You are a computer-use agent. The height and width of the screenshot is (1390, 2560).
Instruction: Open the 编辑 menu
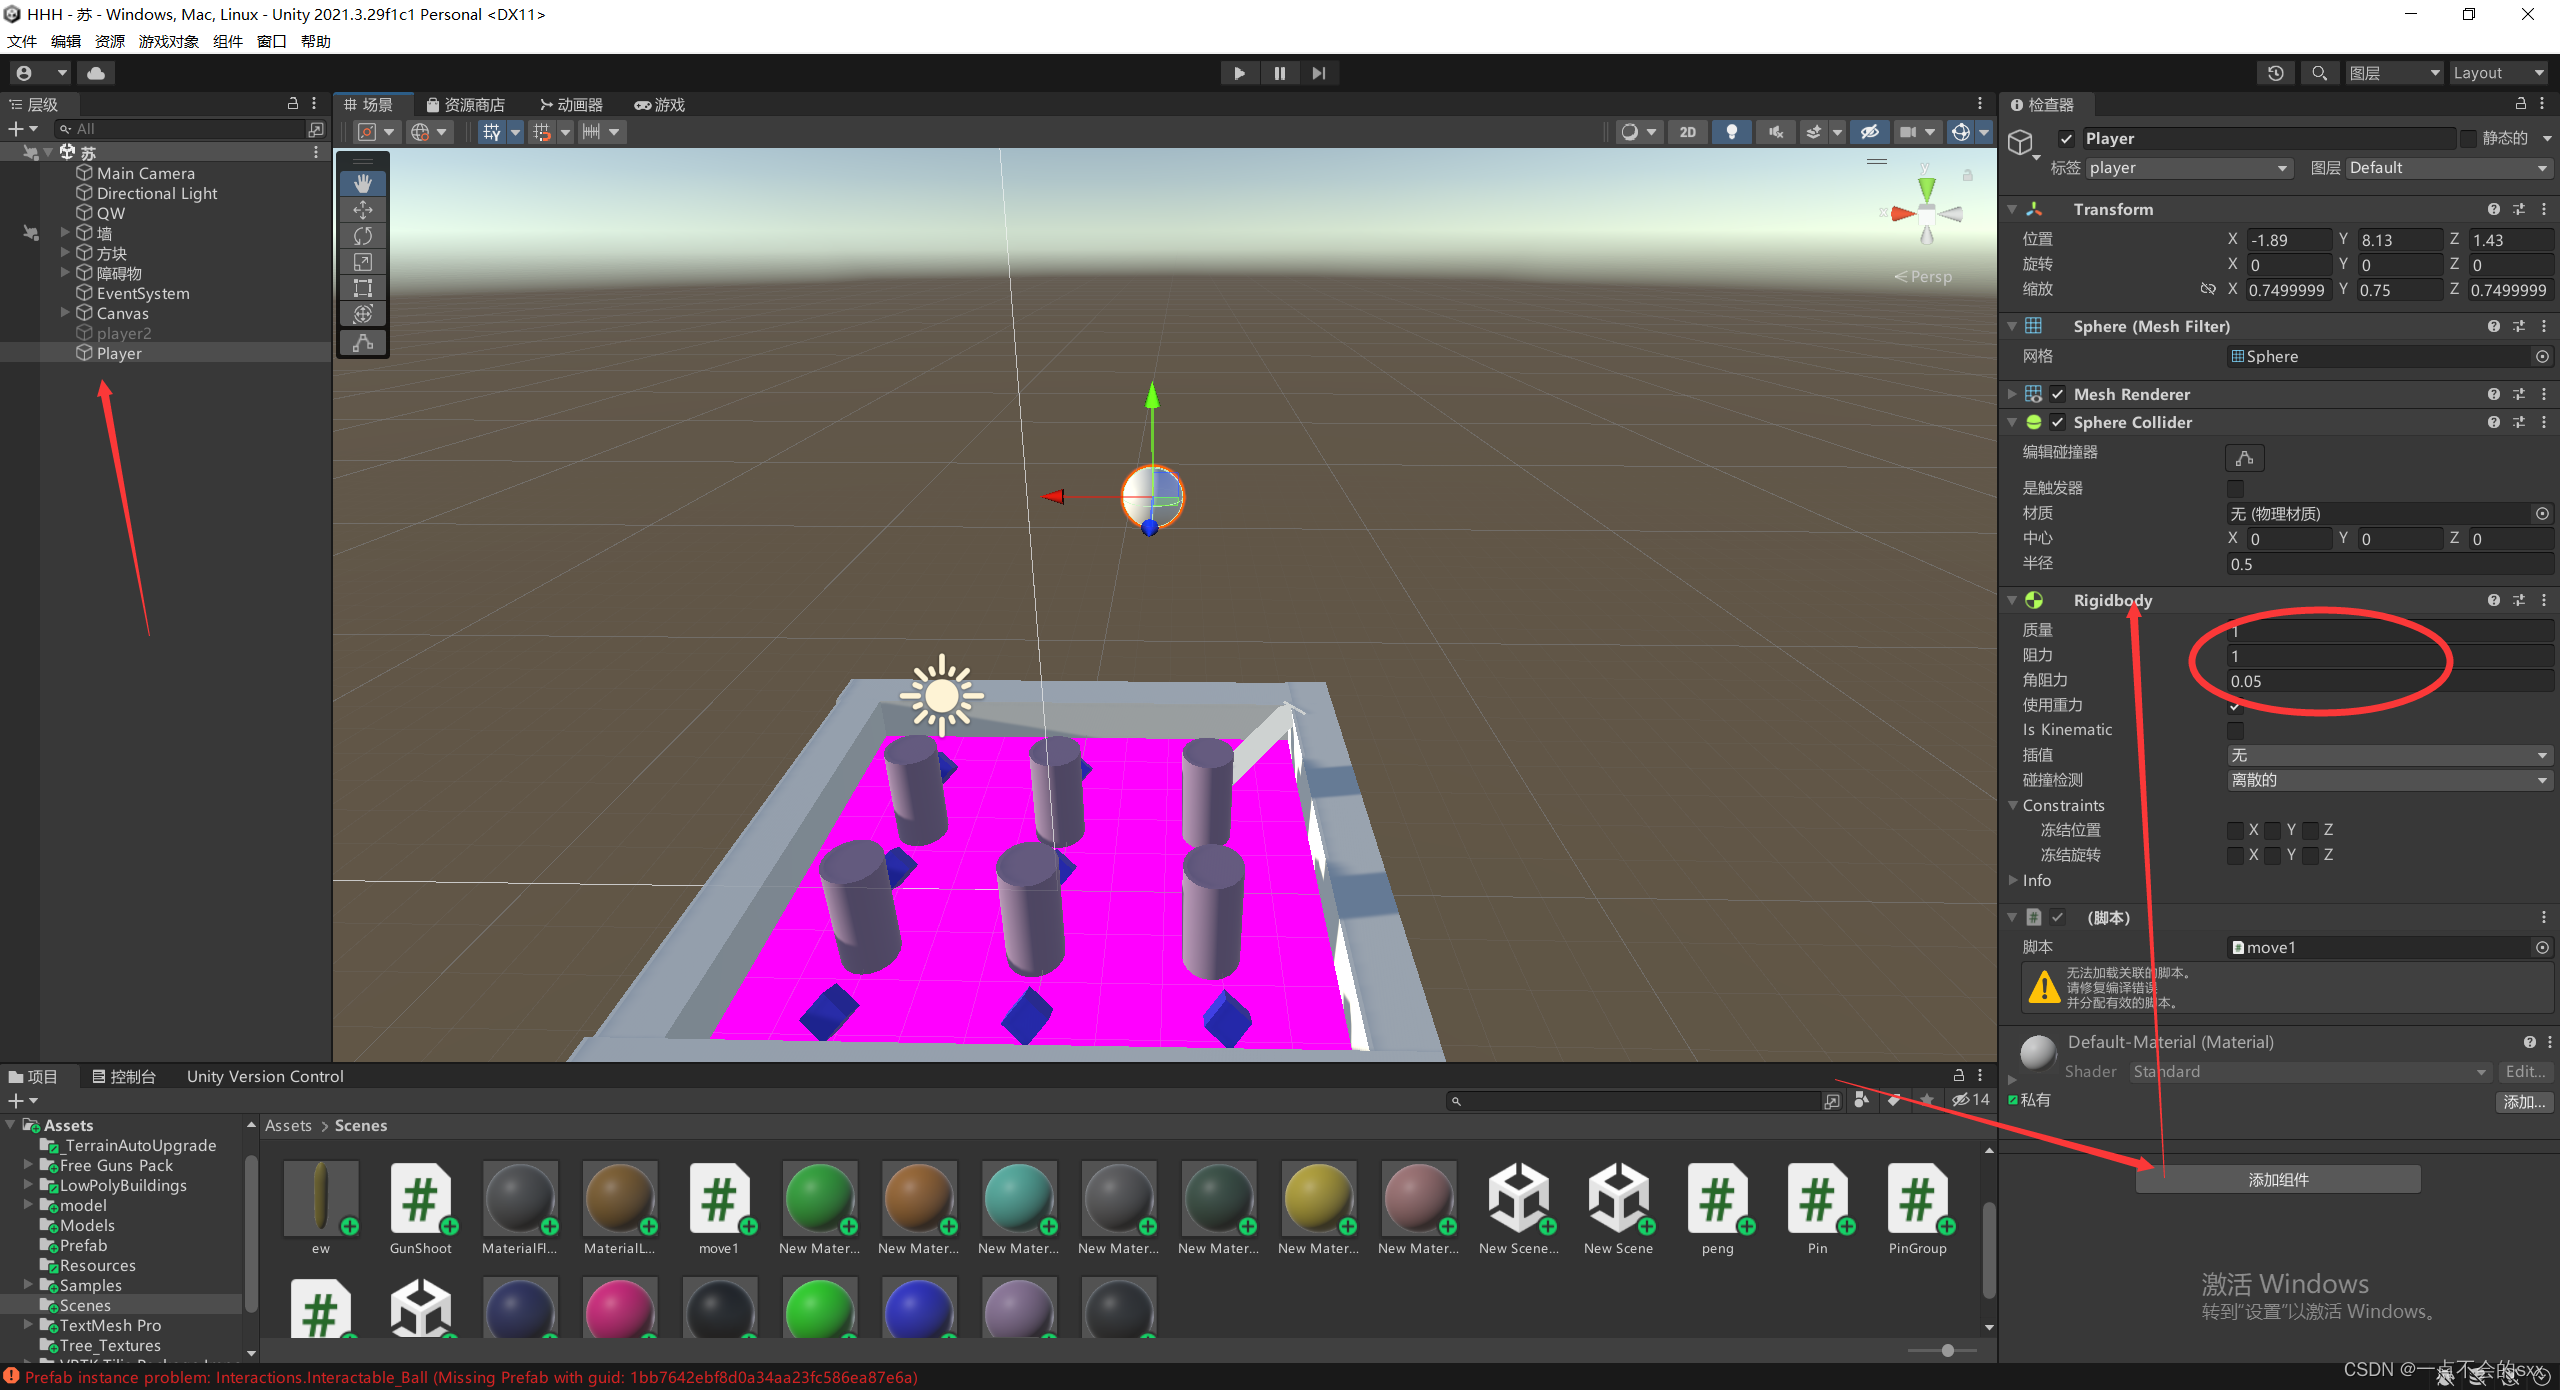(66, 41)
